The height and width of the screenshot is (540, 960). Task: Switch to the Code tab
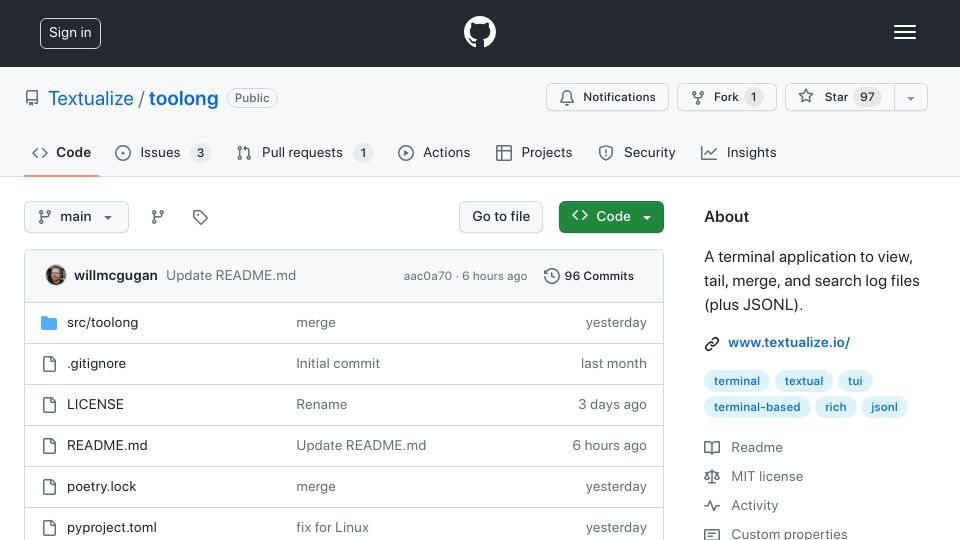(61, 152)
